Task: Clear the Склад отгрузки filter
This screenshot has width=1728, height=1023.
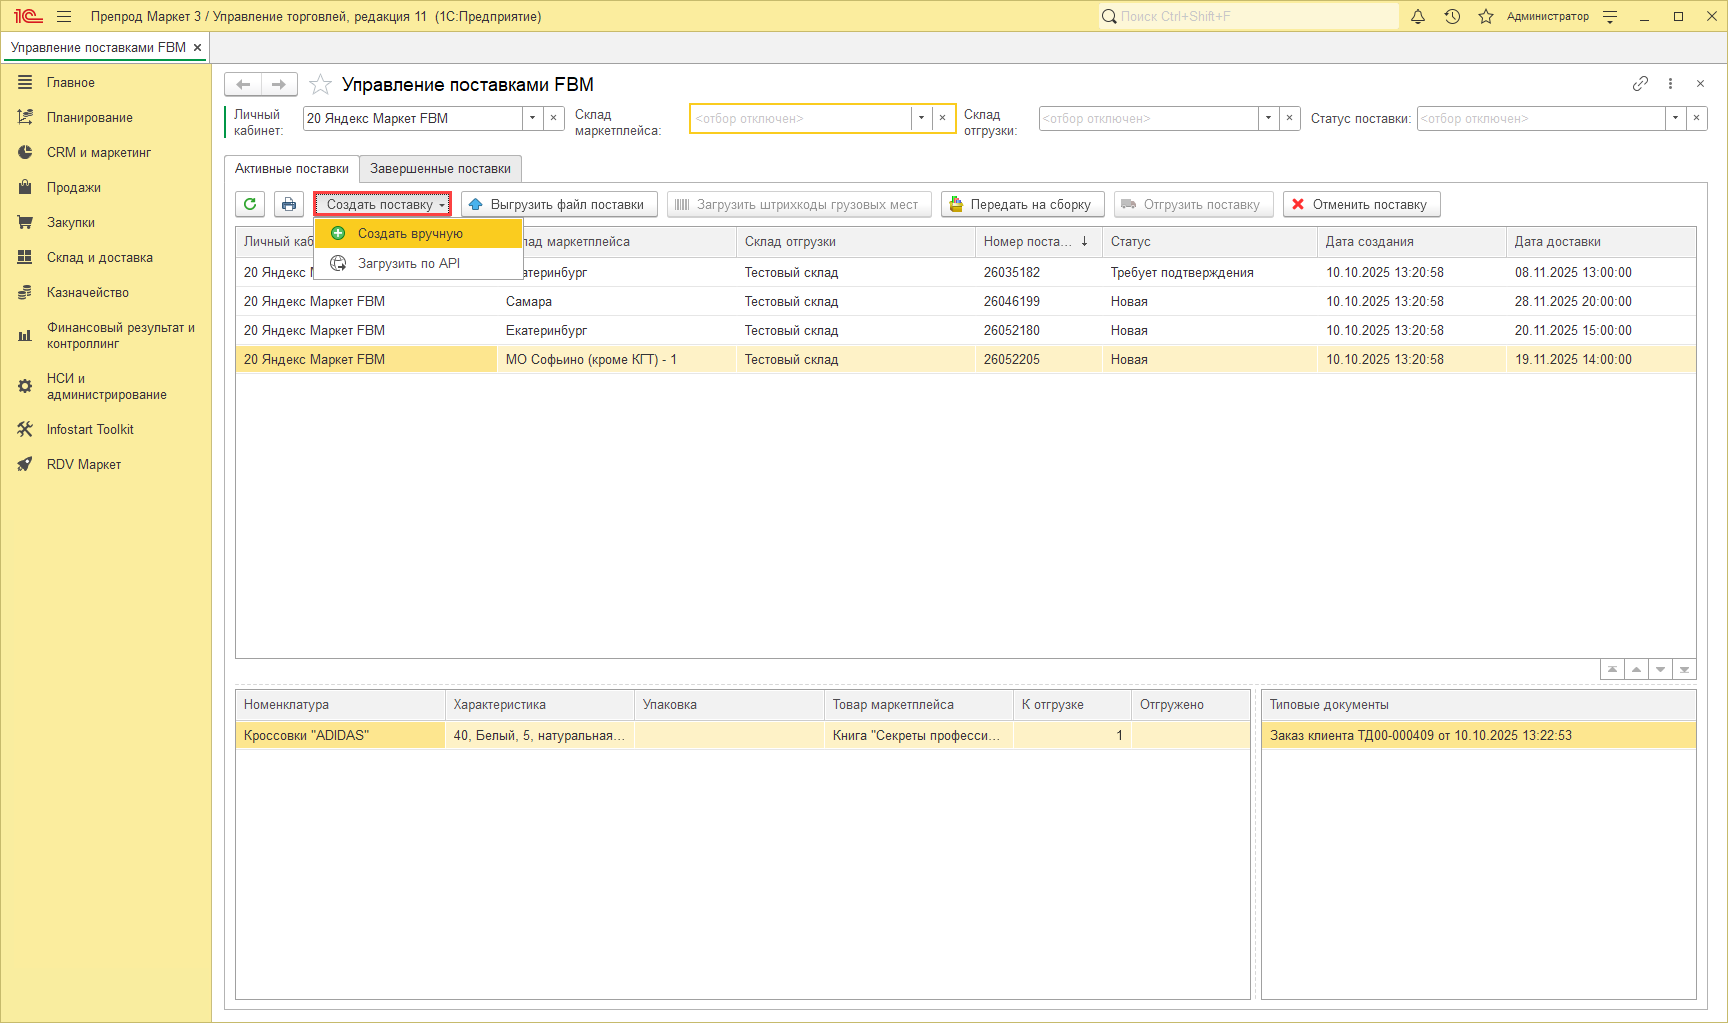Action: pos(1290,118)
